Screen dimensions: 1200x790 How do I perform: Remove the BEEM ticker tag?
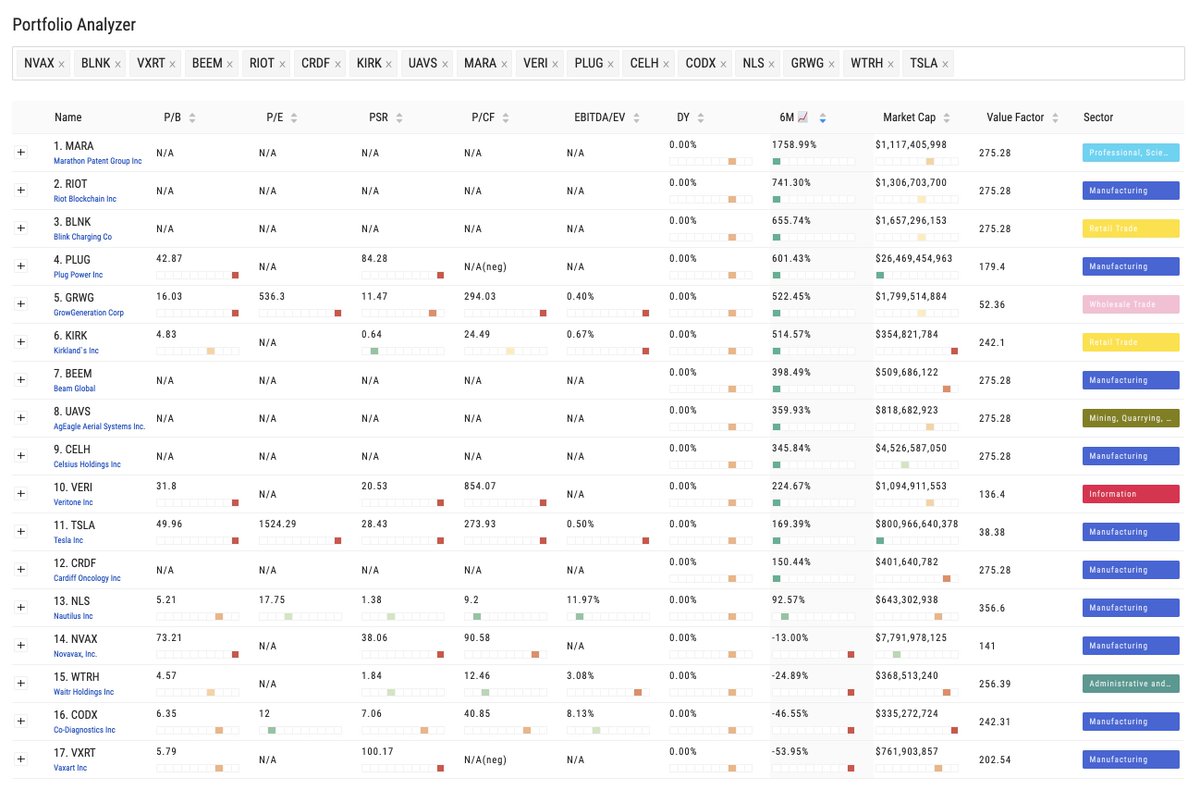click(x=230, y=64)
